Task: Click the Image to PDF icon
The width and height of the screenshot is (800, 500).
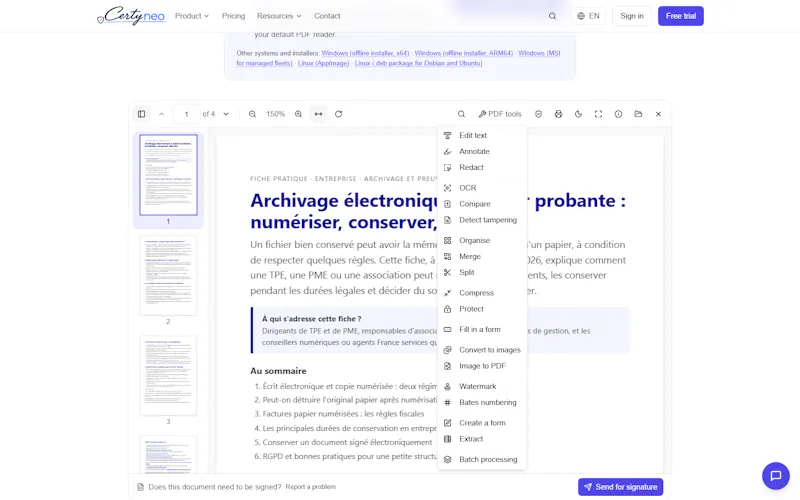Action: [x=447, y=366]
